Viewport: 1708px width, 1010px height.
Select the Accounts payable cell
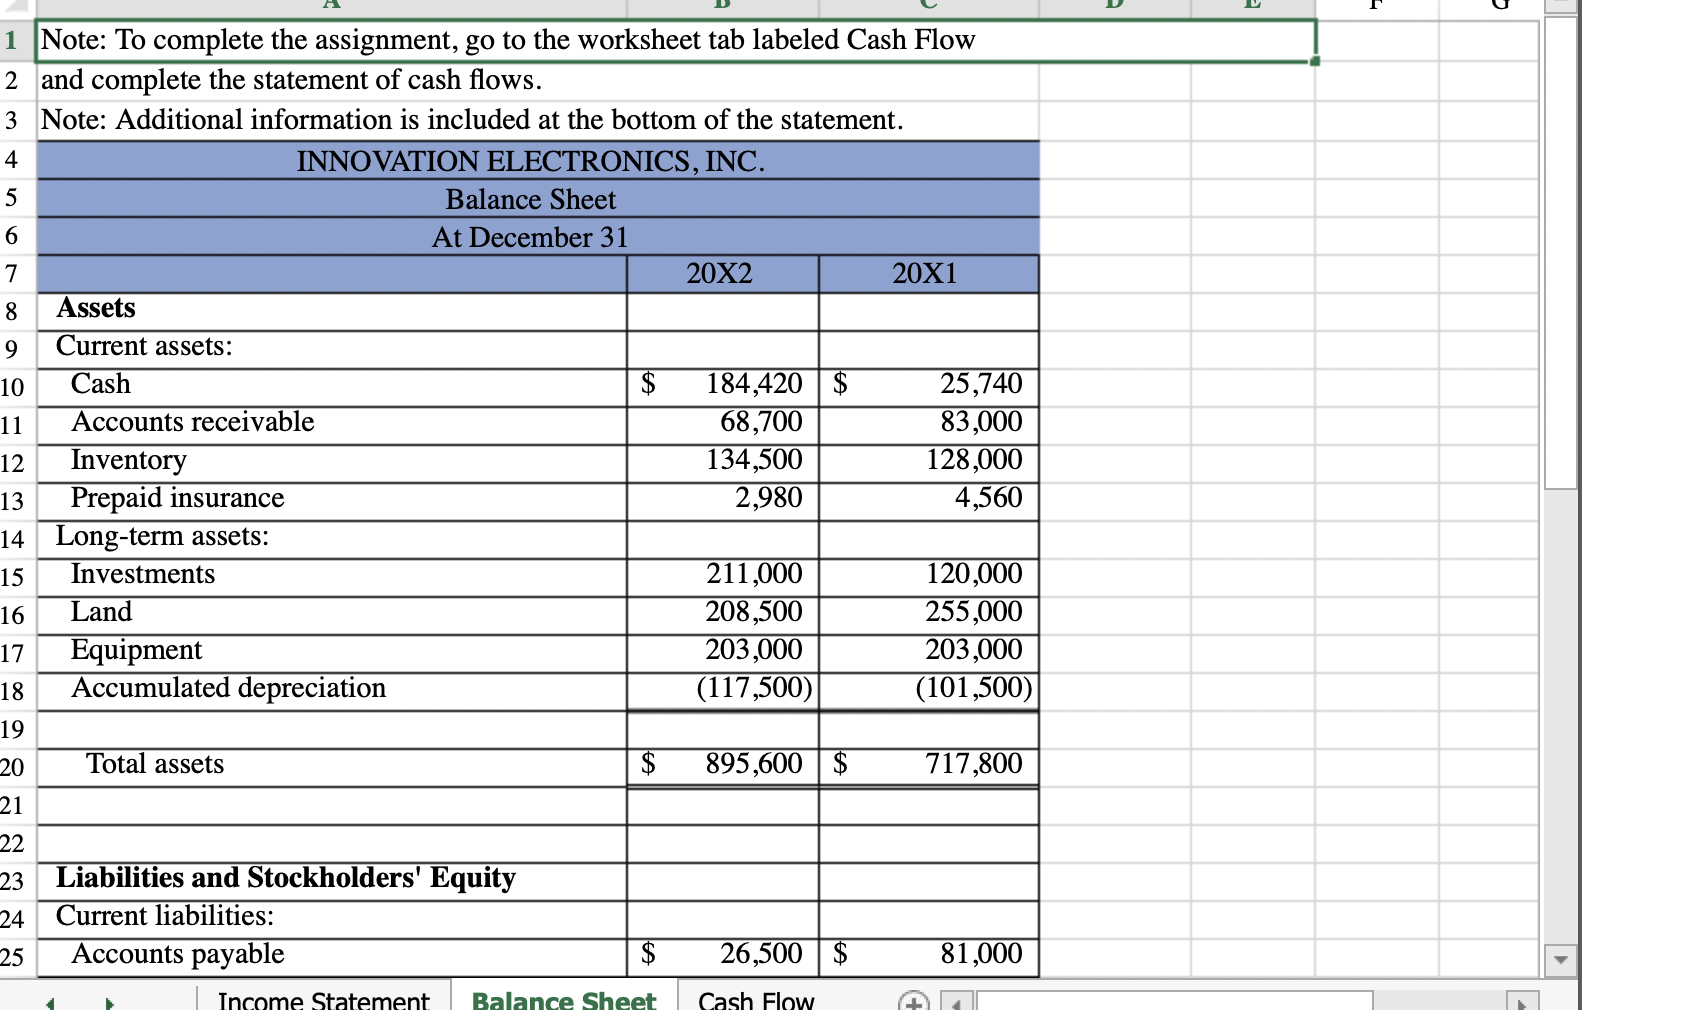(330, 954)
